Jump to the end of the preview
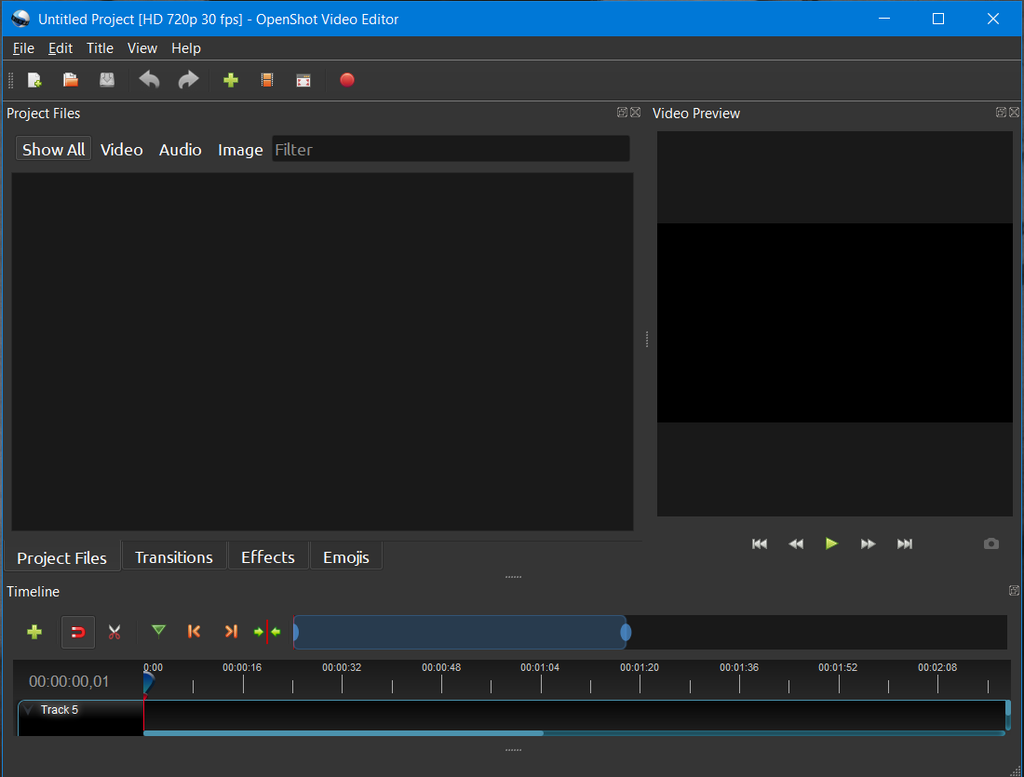The height and width of the screenshot is (777, 1024). coord(904,544)
